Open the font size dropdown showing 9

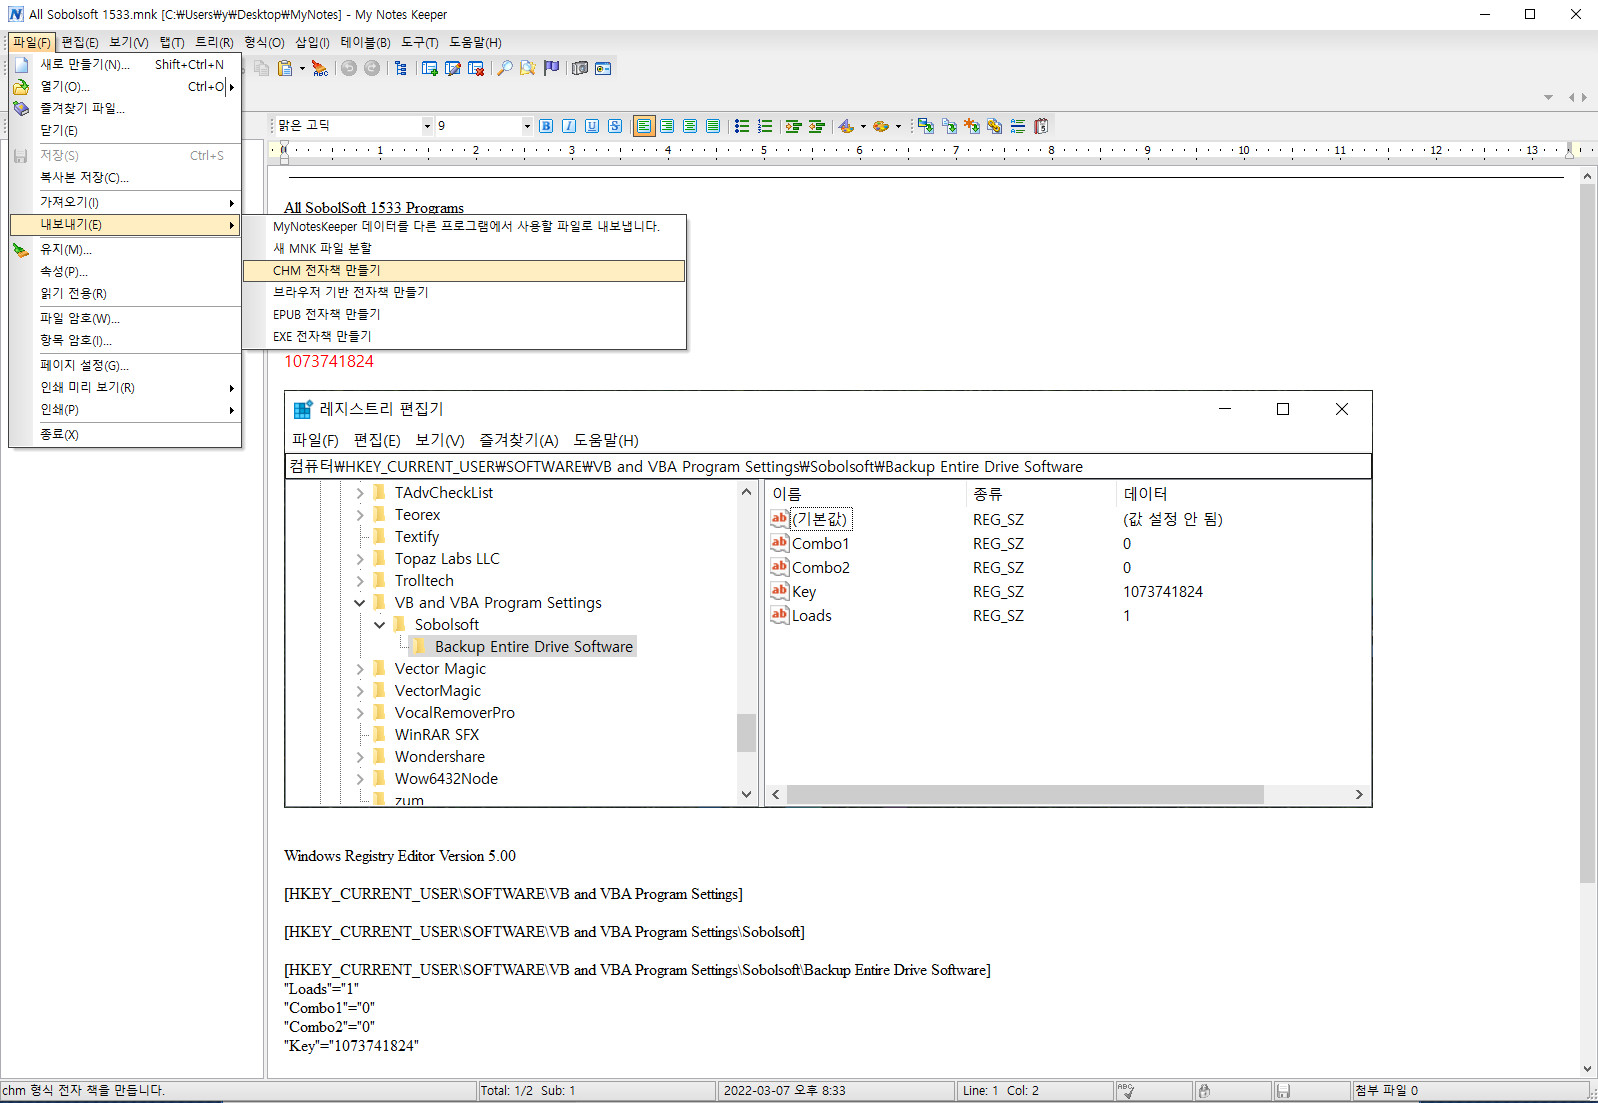click(527, 126)
